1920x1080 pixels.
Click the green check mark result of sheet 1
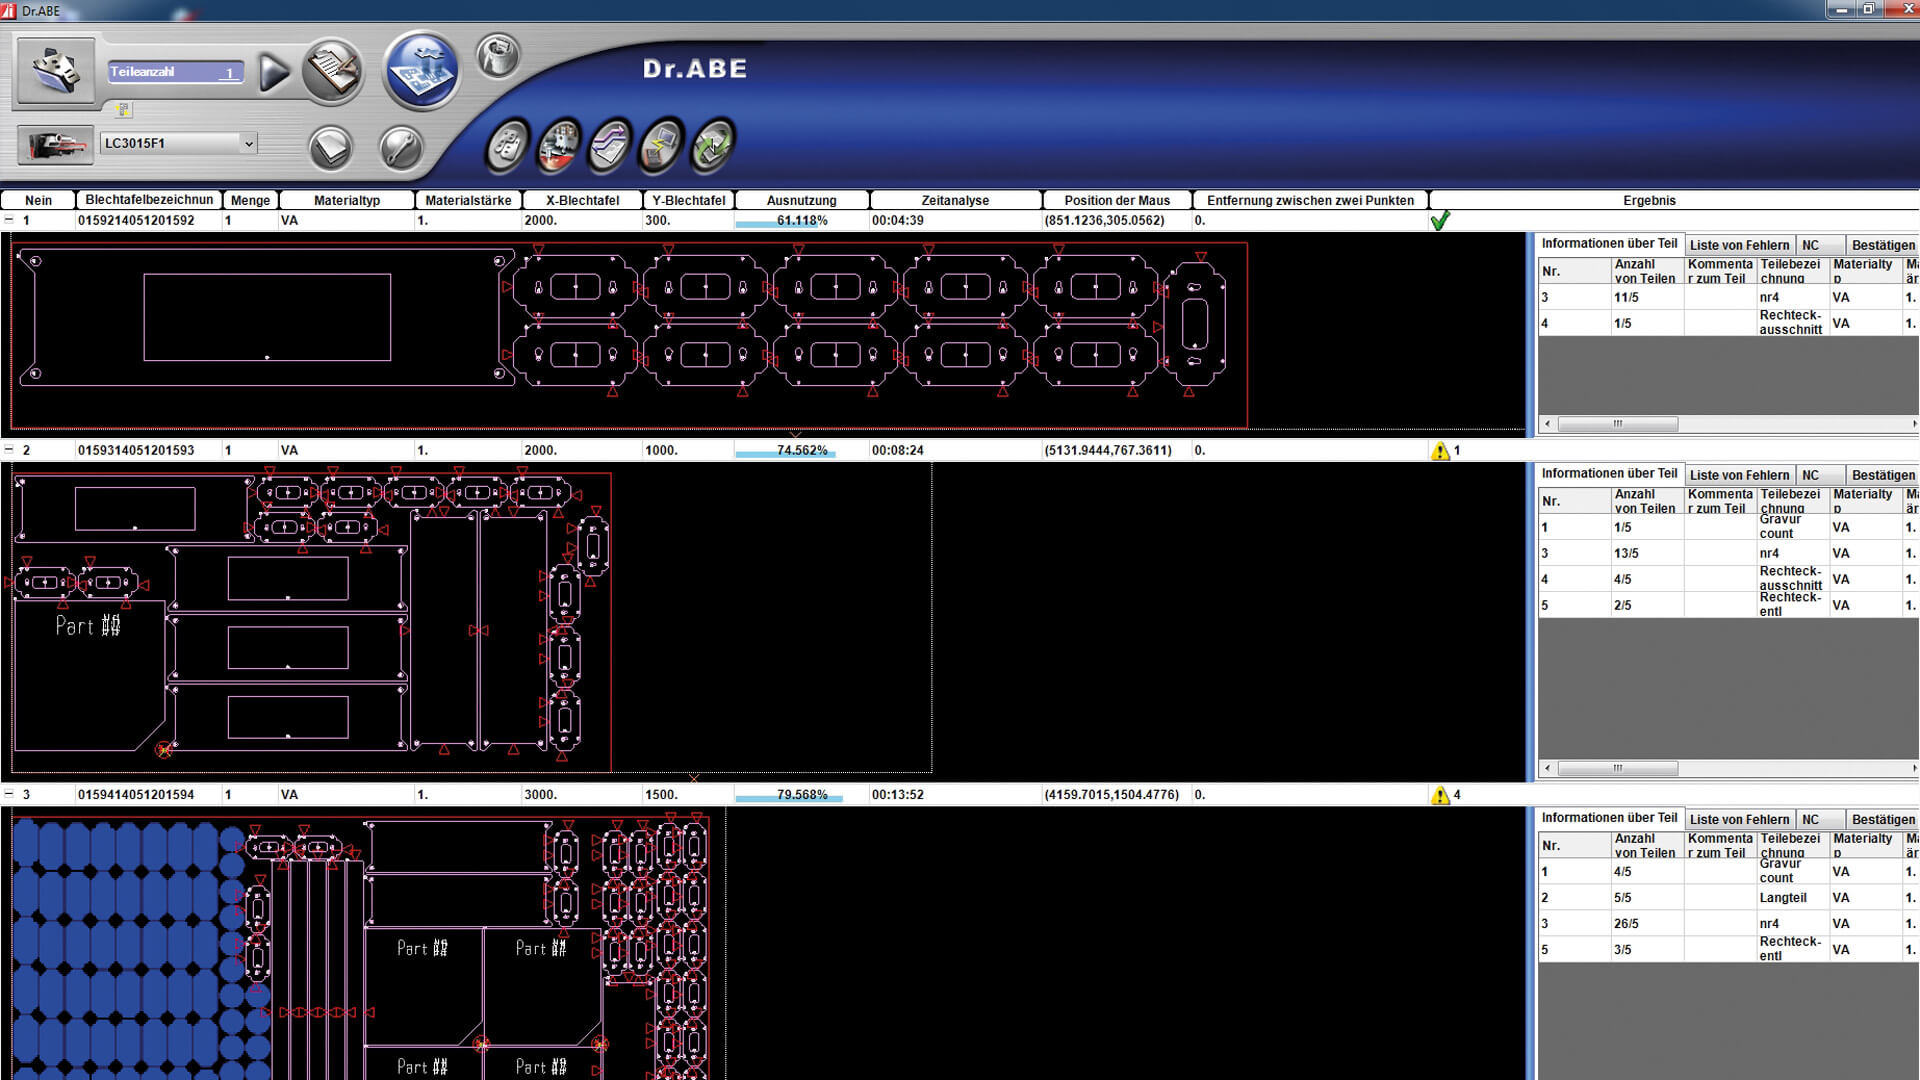(1440, 221)
